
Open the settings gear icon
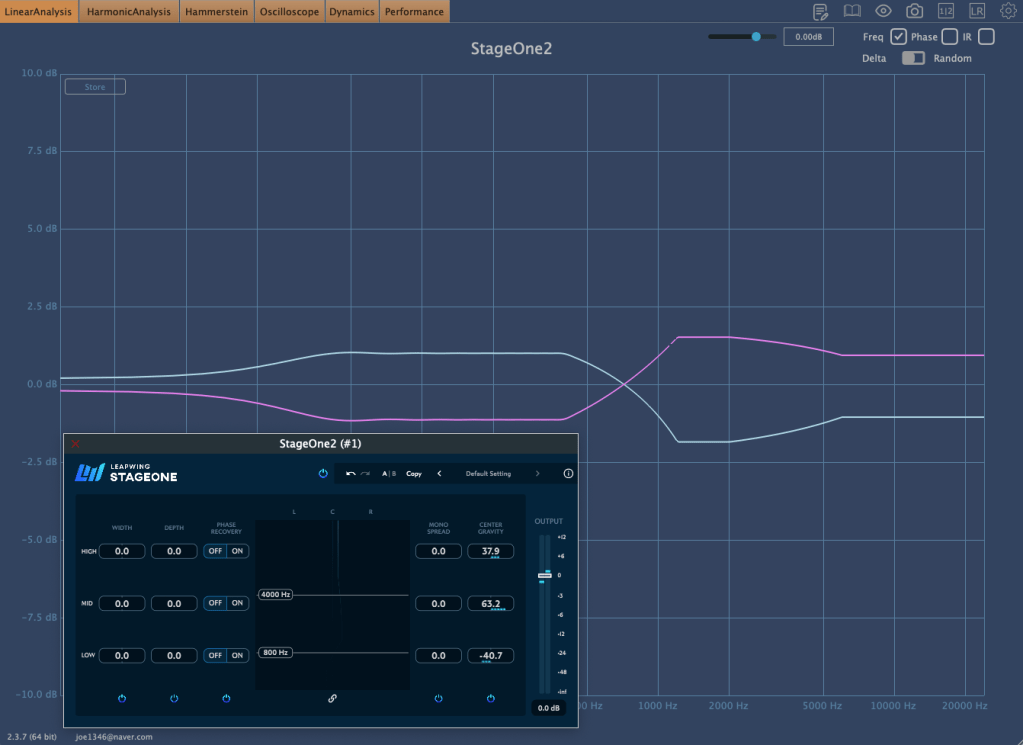coord(1008,11)
